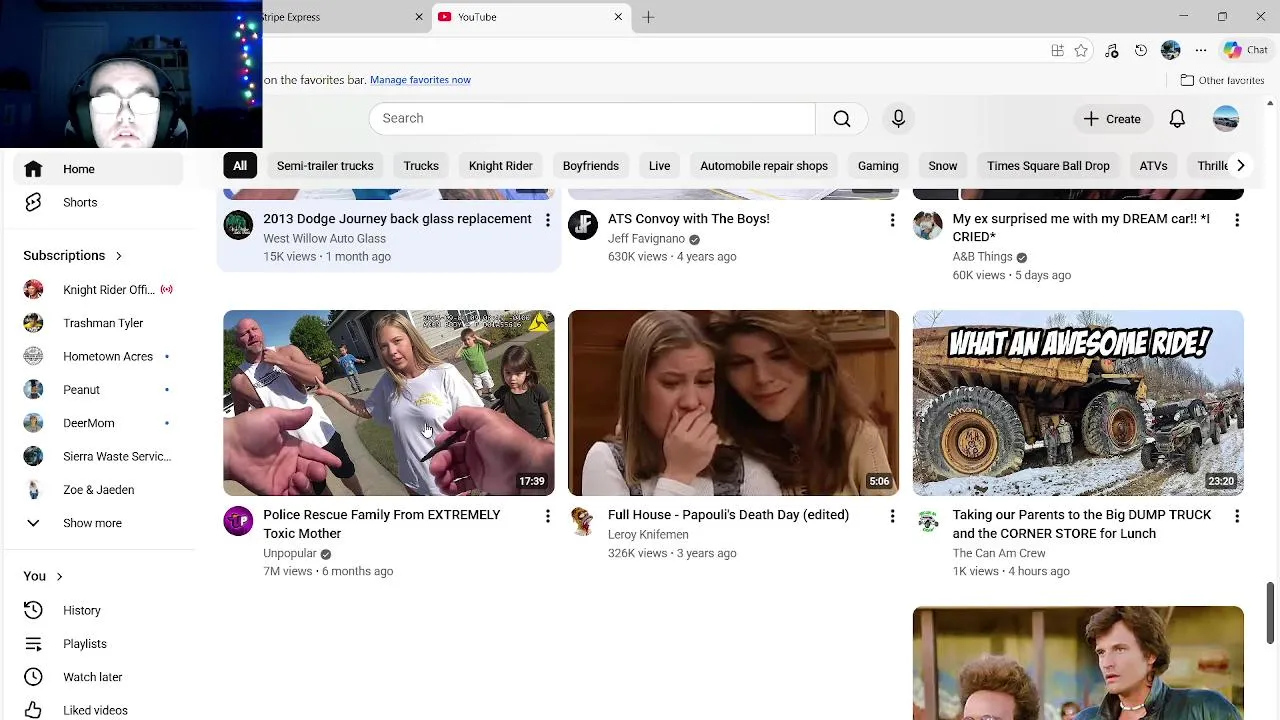Activate voice search microphone icon
1280x720 pixels.
898,118
